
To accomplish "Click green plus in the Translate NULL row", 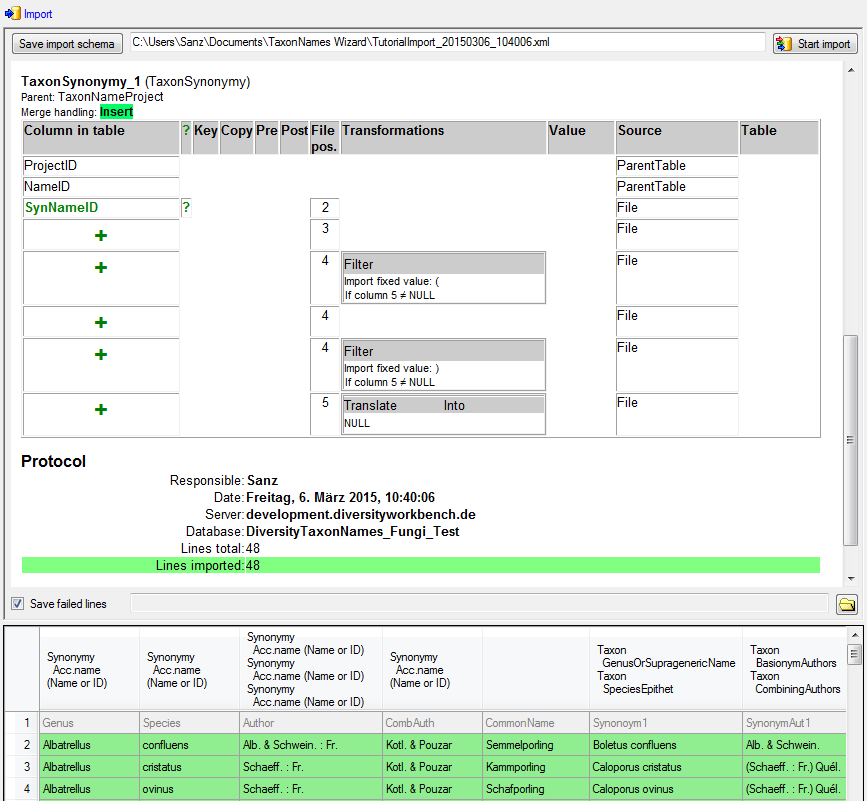I will [x=101, y=410].
